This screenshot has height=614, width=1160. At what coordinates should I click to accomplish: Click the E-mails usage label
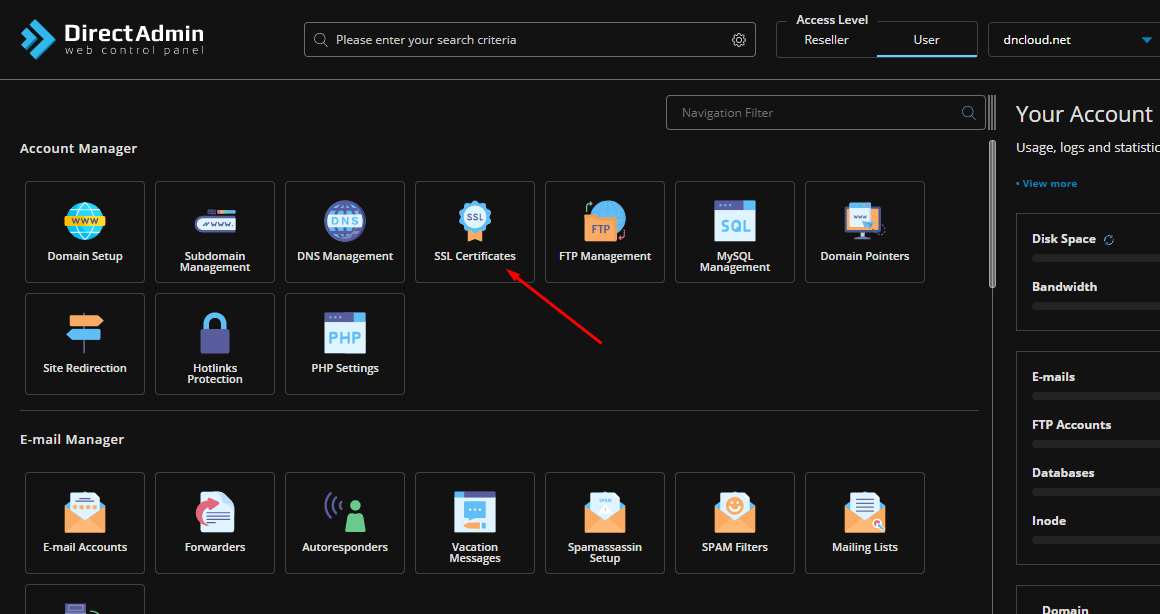1053,377
